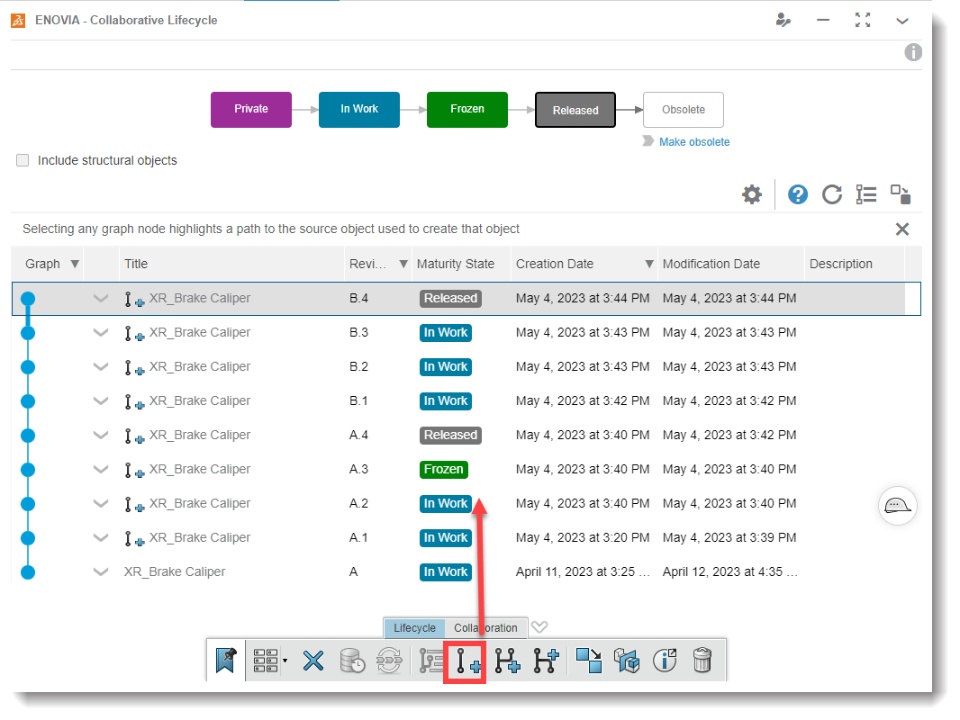Viewport: 960px width, 720px height.
Task: Click the sync arrows icon in bottom toolbar
Action: [x=389, y=661]
